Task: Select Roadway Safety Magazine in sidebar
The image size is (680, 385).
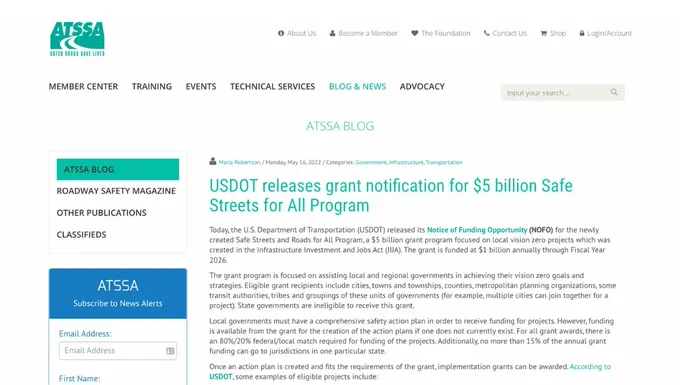Action: 116,191
